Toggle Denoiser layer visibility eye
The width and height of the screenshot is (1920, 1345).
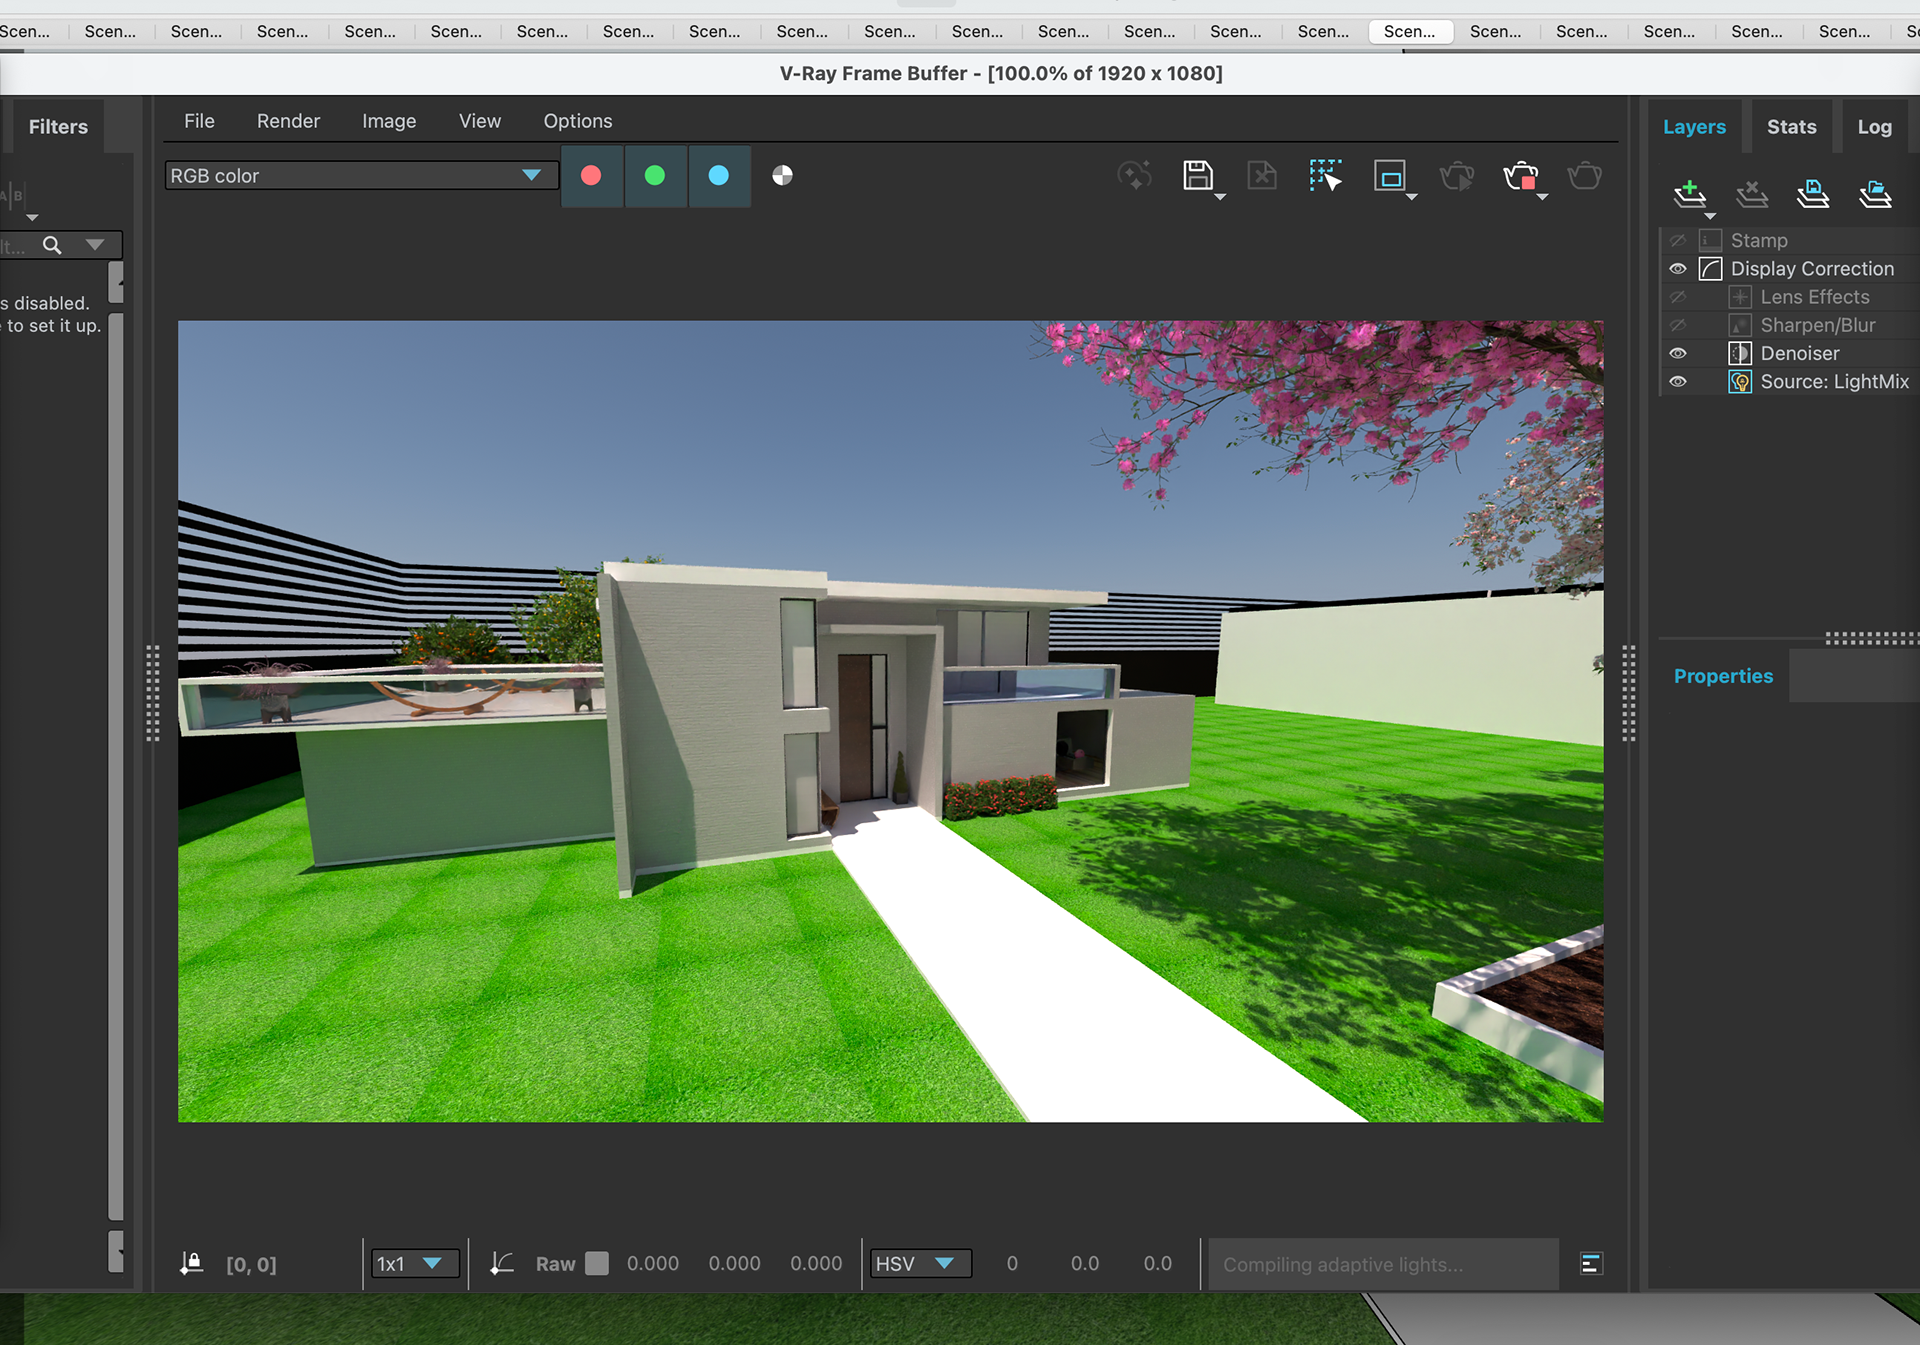tap(1678, 353)
